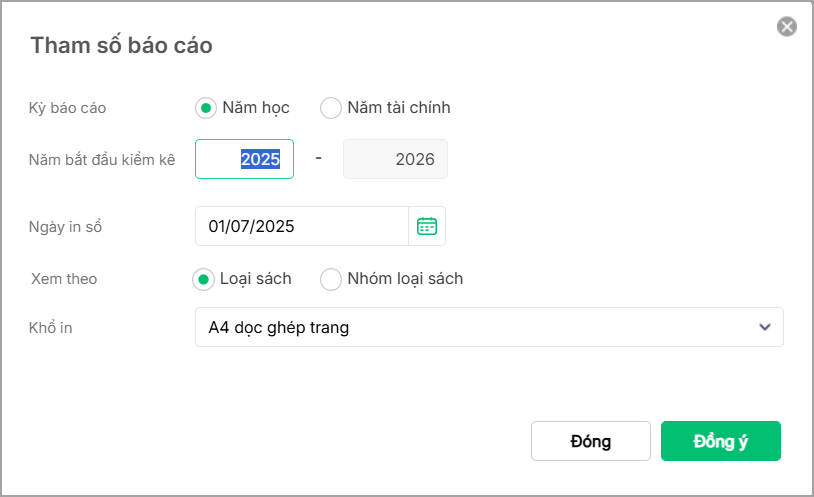This screenshot has width=814, height=497.
Task: Open the A4 dọc ghép trang combo box
Action: [x=480, y=327]
